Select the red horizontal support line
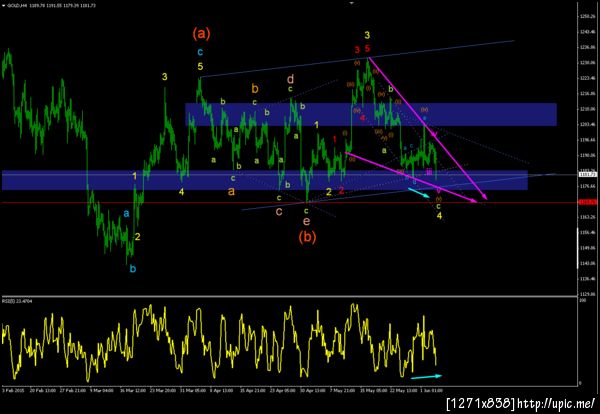This screenshot has width=600, height=414. point(289,202)
